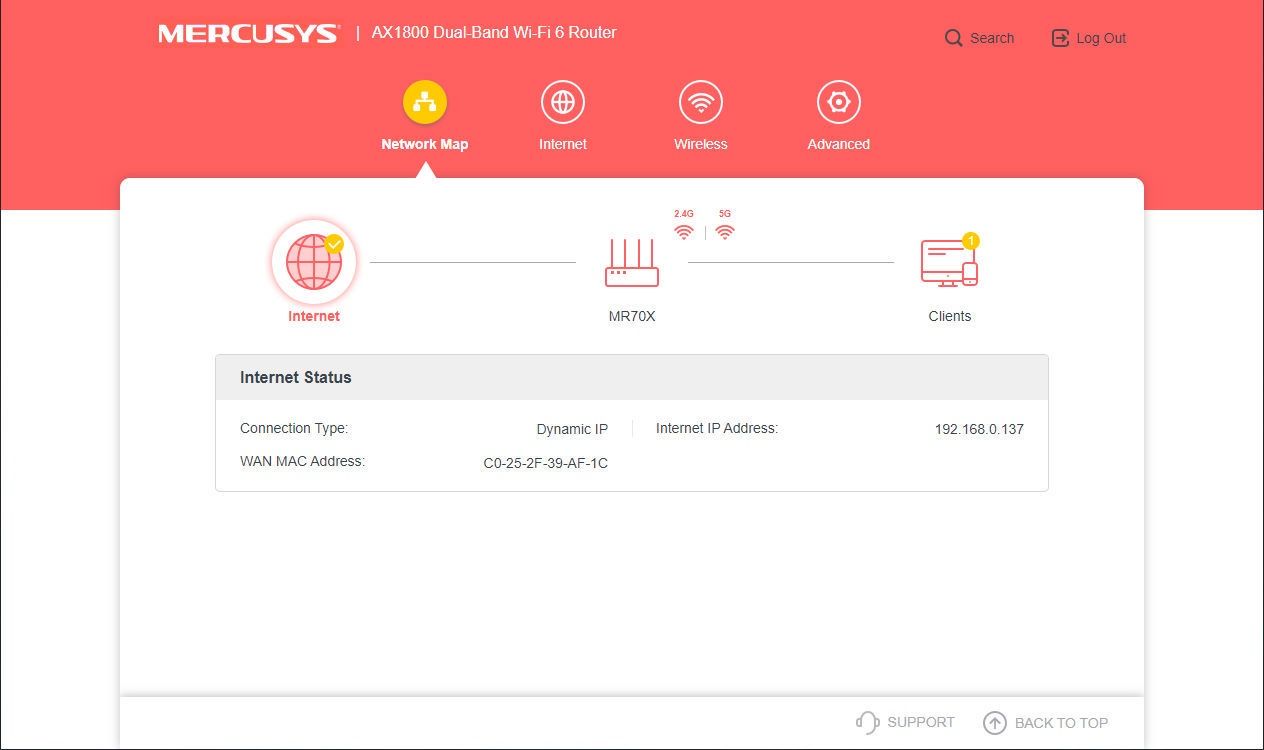
Task: Click the SUPPORT link text
Action: coord(921,722)
